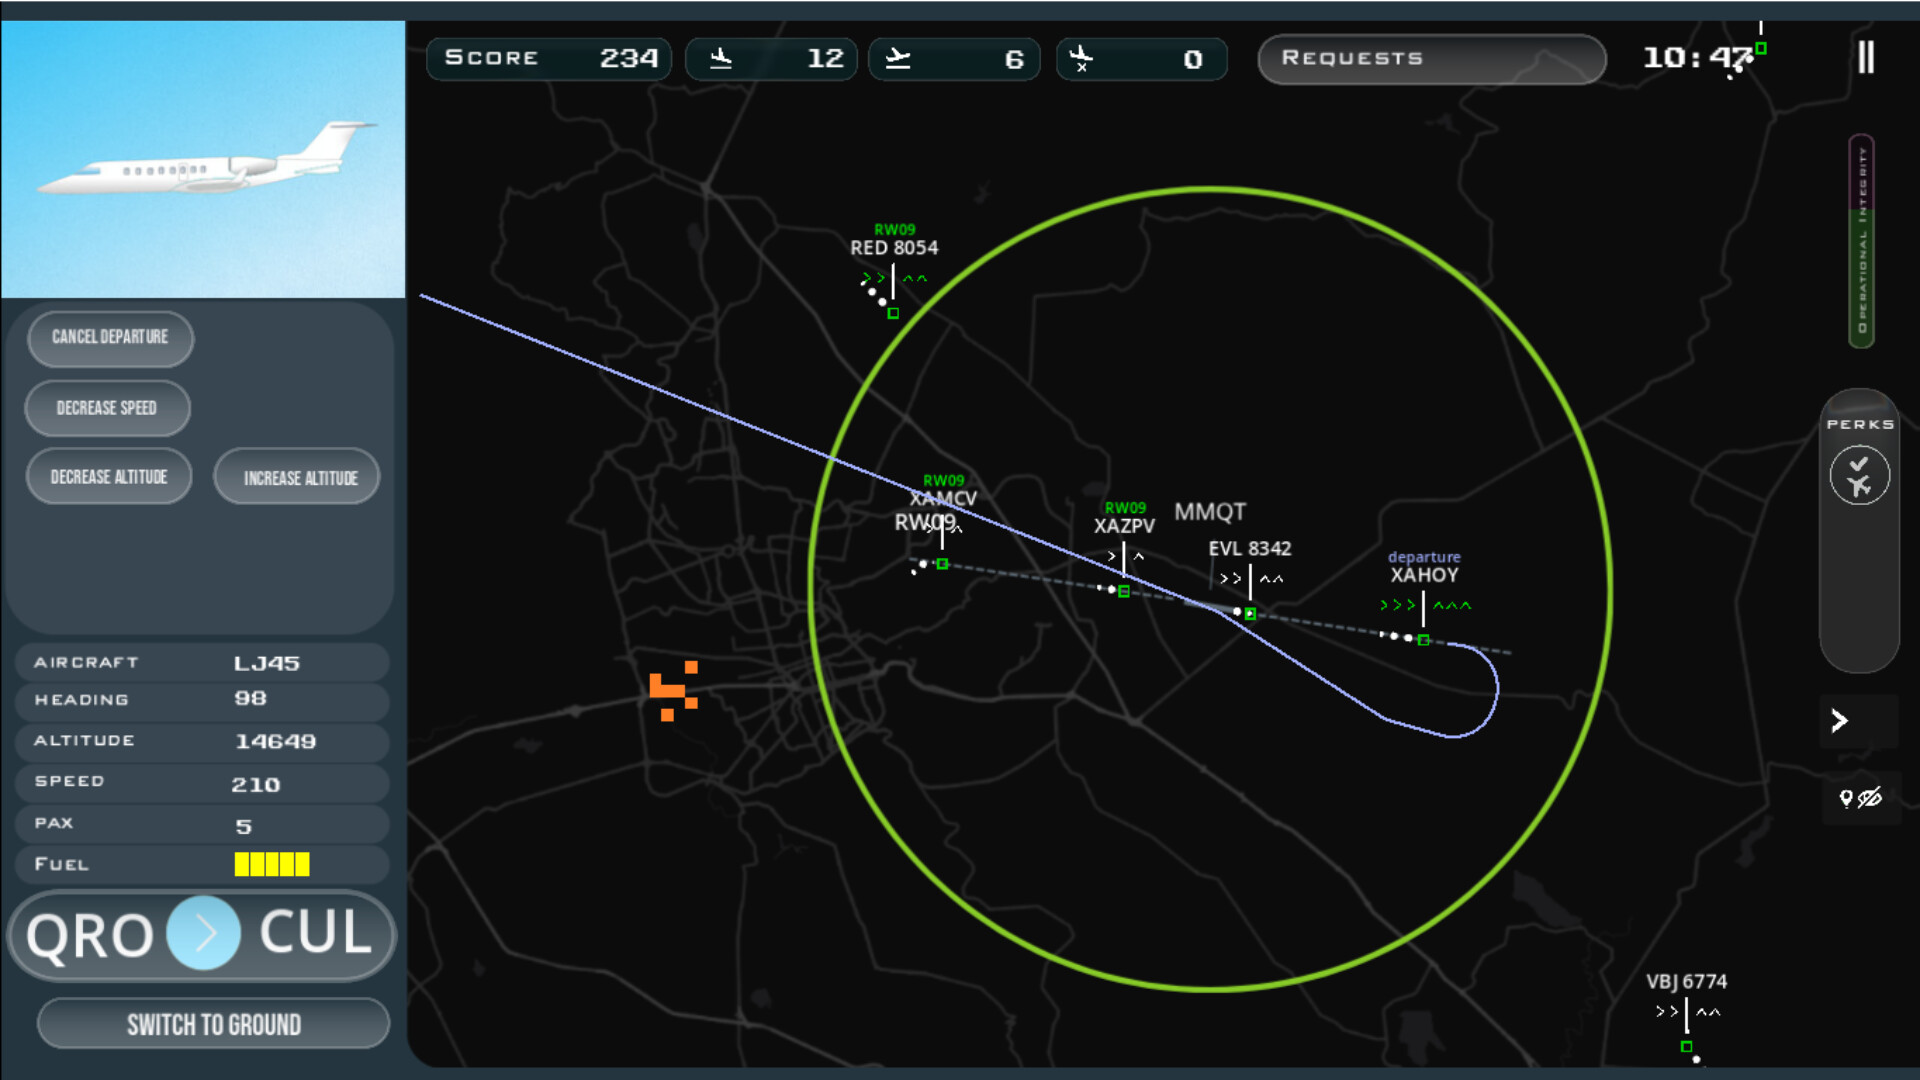This screenshot has height=1080, width=1920.
Task: Pause the game with the pause icon
Action: coord(1866,57)
